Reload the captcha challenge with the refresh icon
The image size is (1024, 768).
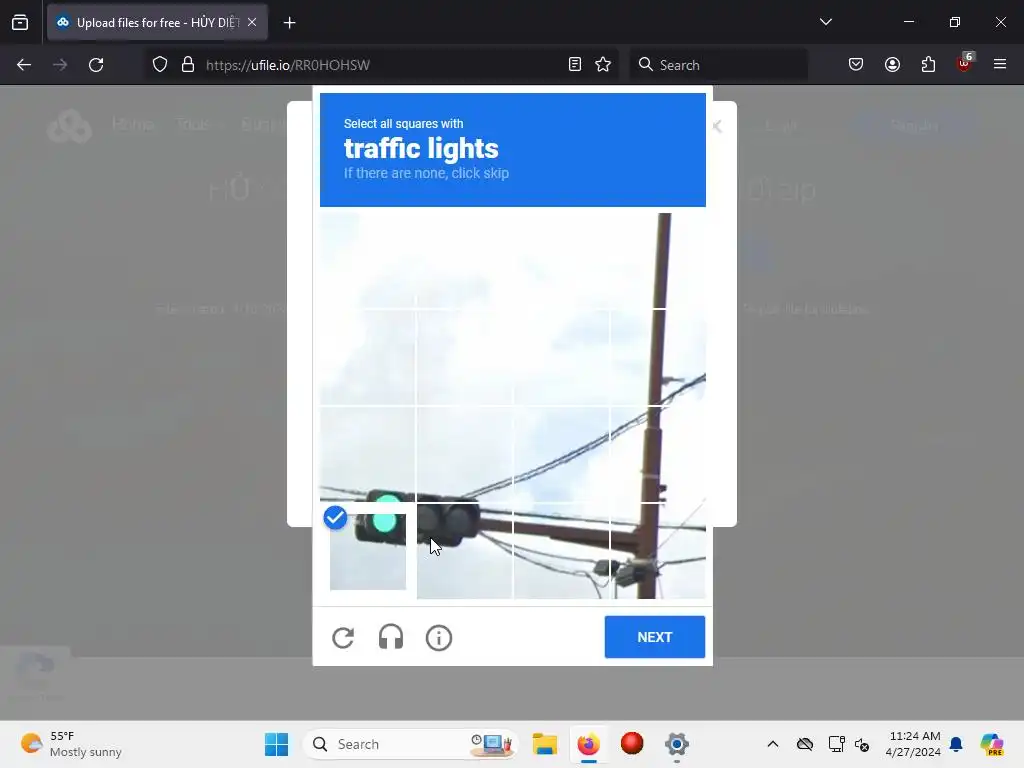point(343,637)
